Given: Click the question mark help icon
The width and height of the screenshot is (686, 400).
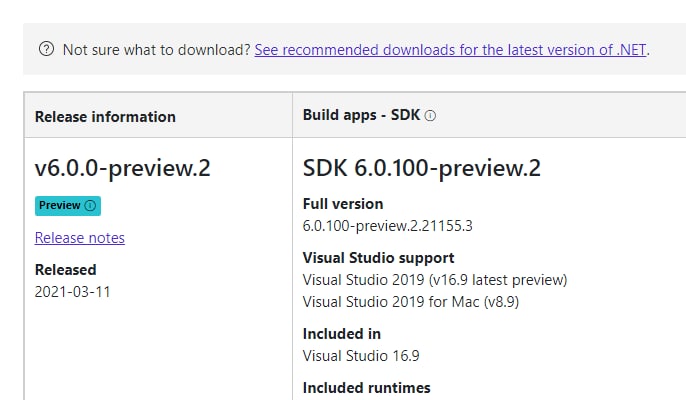Looking at the screenshot, I should 46,49.
